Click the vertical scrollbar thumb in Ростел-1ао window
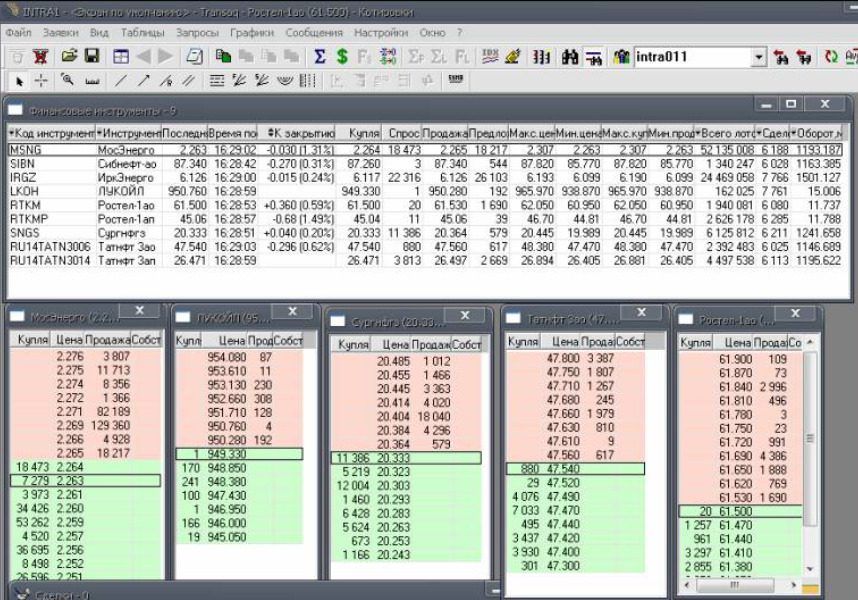 810,439
